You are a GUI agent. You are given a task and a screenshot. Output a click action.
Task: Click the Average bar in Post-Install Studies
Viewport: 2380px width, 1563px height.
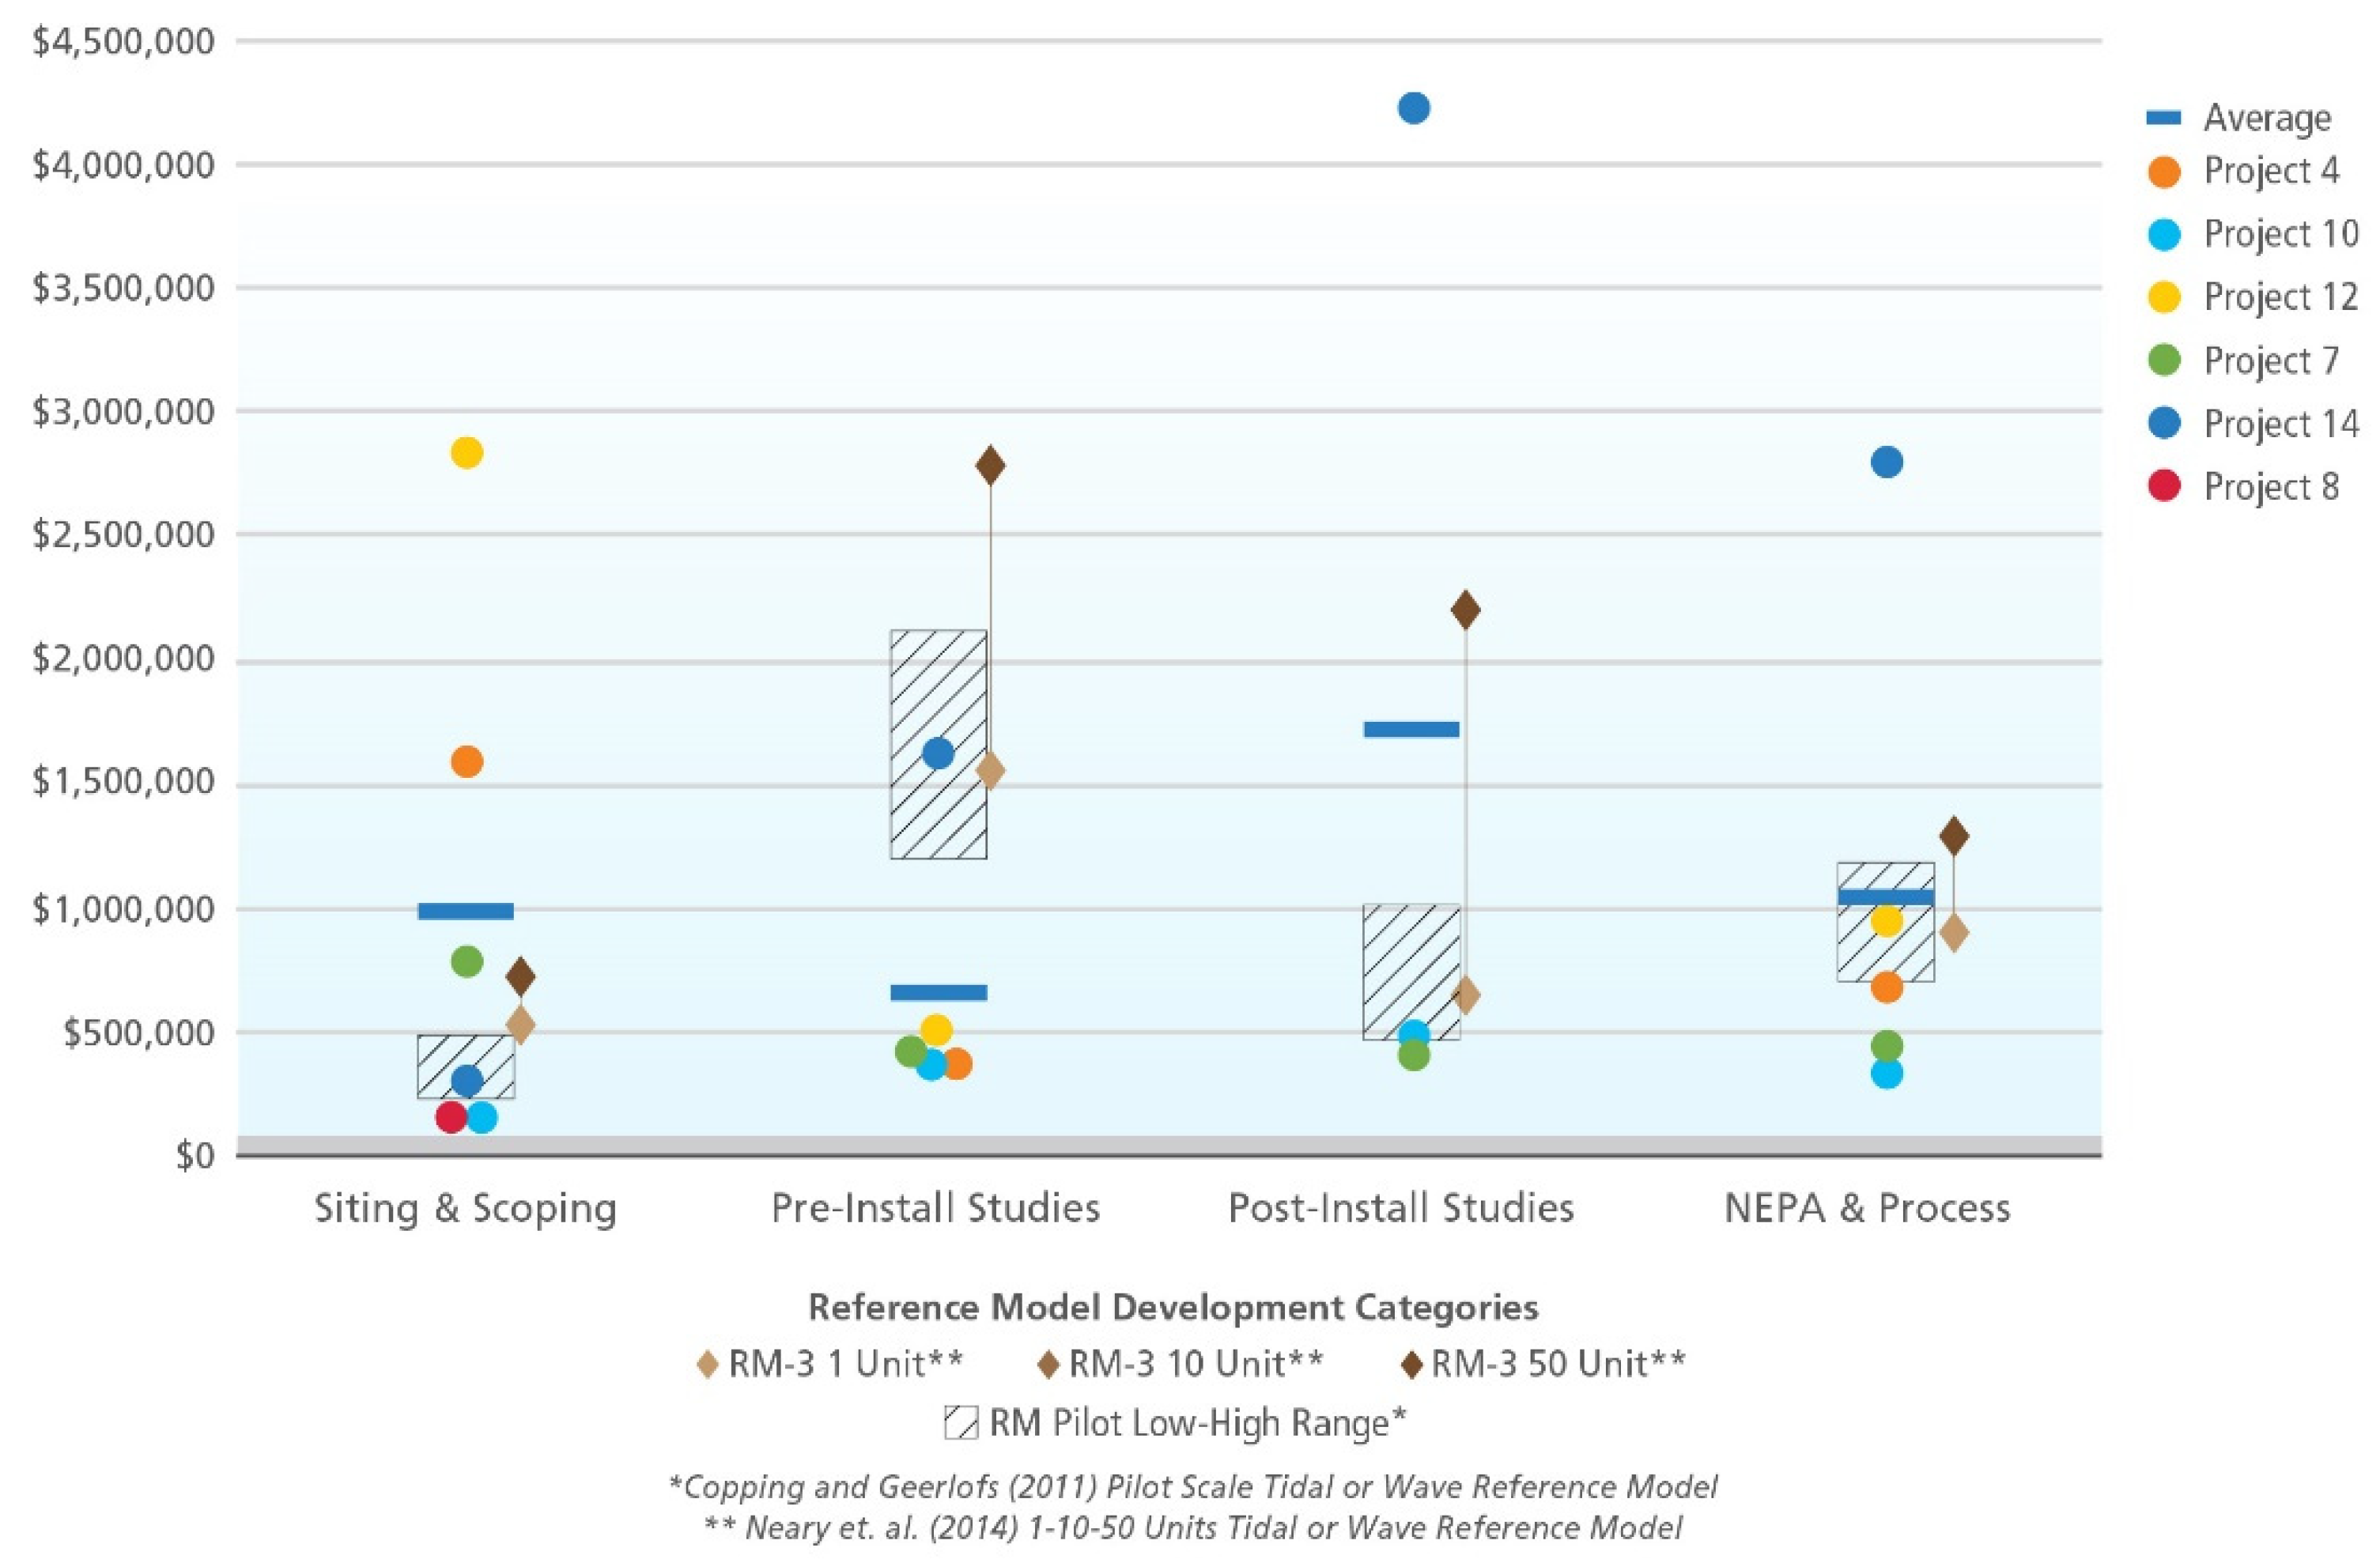(x=1411, y=730)
